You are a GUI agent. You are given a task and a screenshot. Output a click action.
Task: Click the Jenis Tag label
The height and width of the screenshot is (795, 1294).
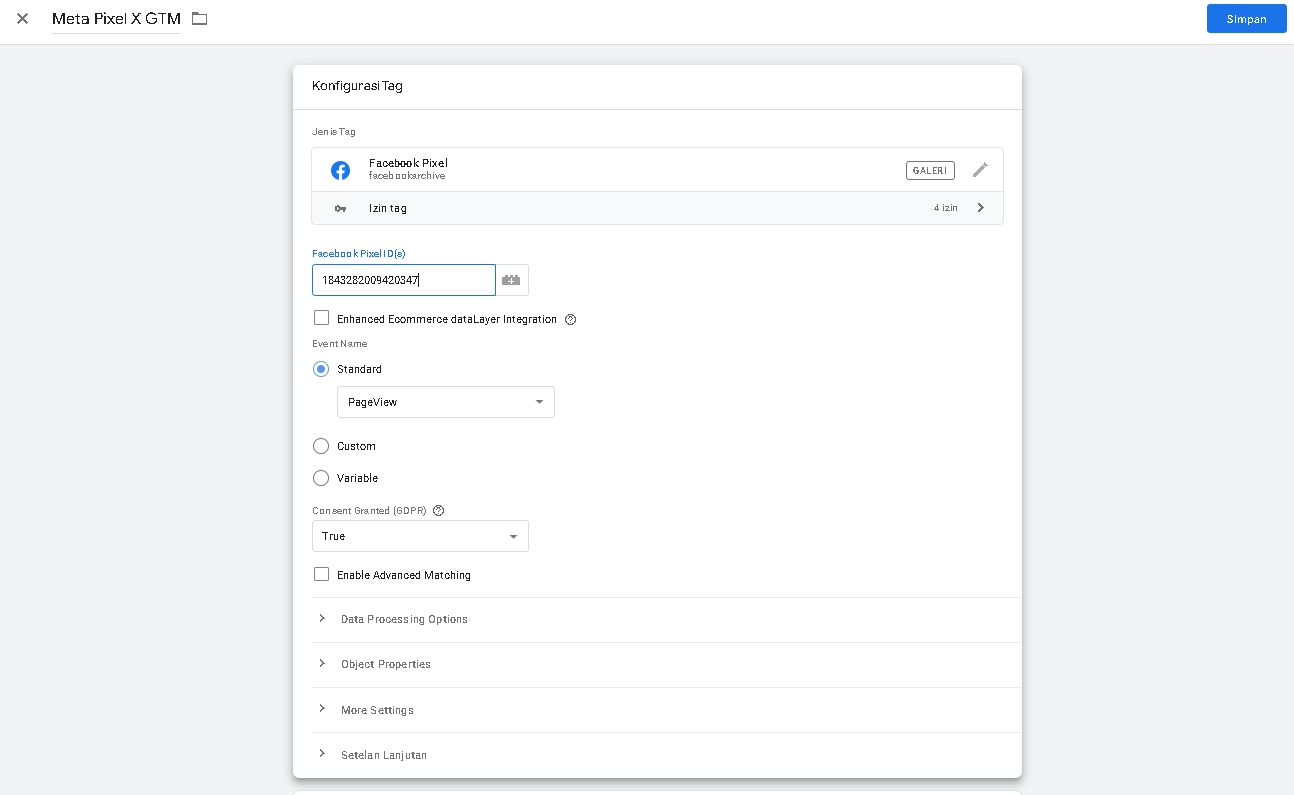click(x=334, y=132)
